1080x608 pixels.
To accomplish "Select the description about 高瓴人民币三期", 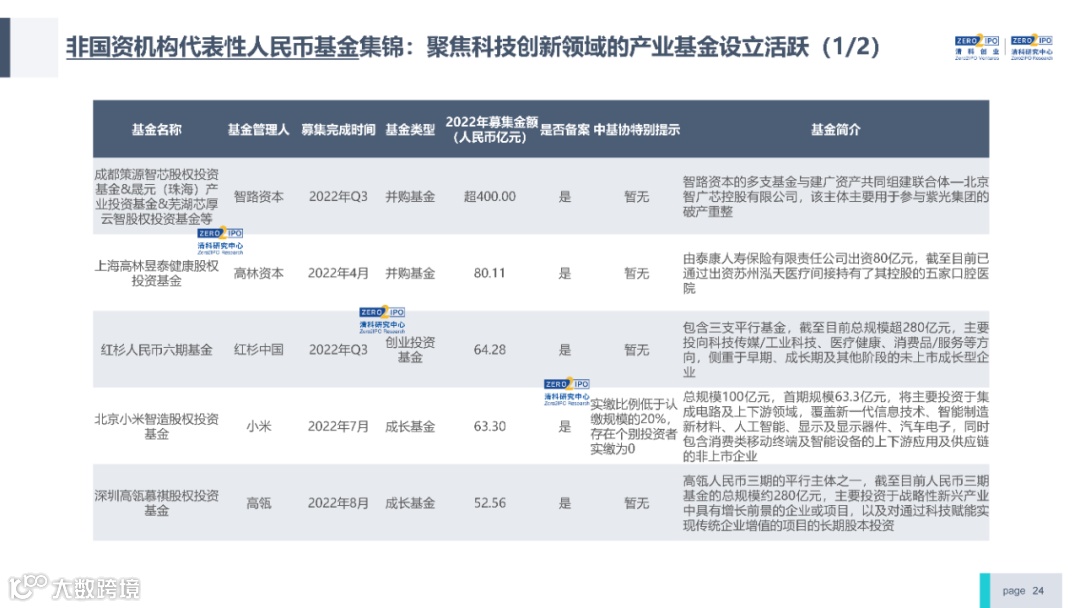I will click(x=835, y=503).
